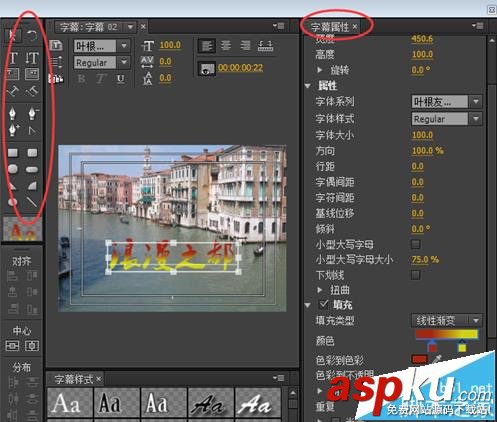Open Tab Stops ruler icon
The image size is (497, 422).
click(266, 45)
